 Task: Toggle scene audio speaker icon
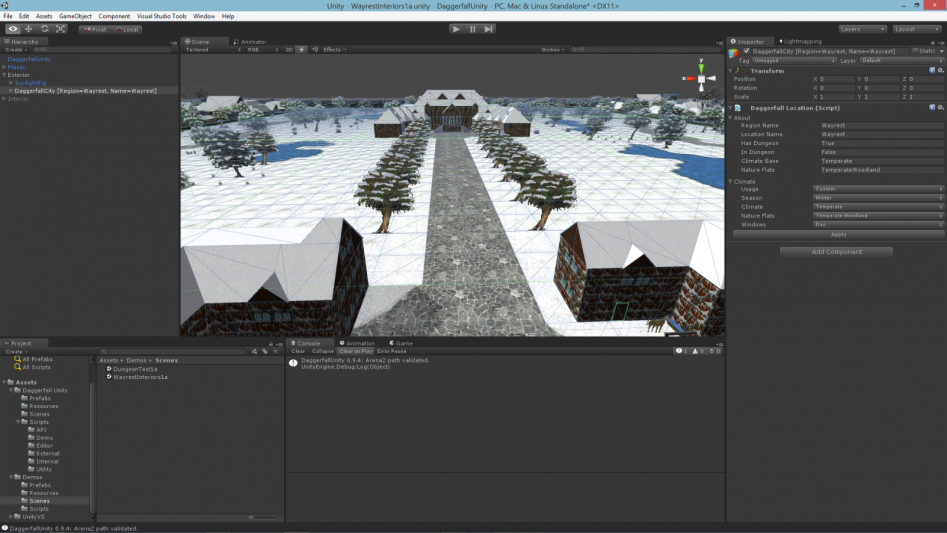[x=315, y=49]
